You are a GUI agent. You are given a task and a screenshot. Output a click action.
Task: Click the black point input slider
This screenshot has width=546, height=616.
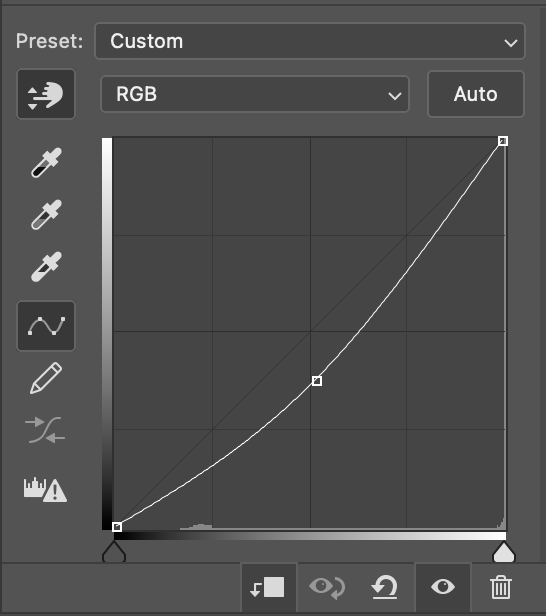(114, 552)
